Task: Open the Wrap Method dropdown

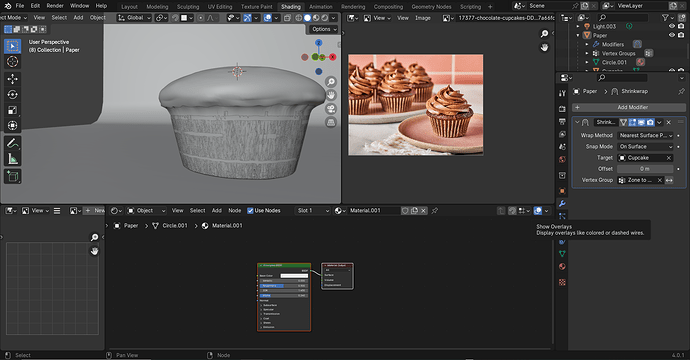Action: point(645,136)
